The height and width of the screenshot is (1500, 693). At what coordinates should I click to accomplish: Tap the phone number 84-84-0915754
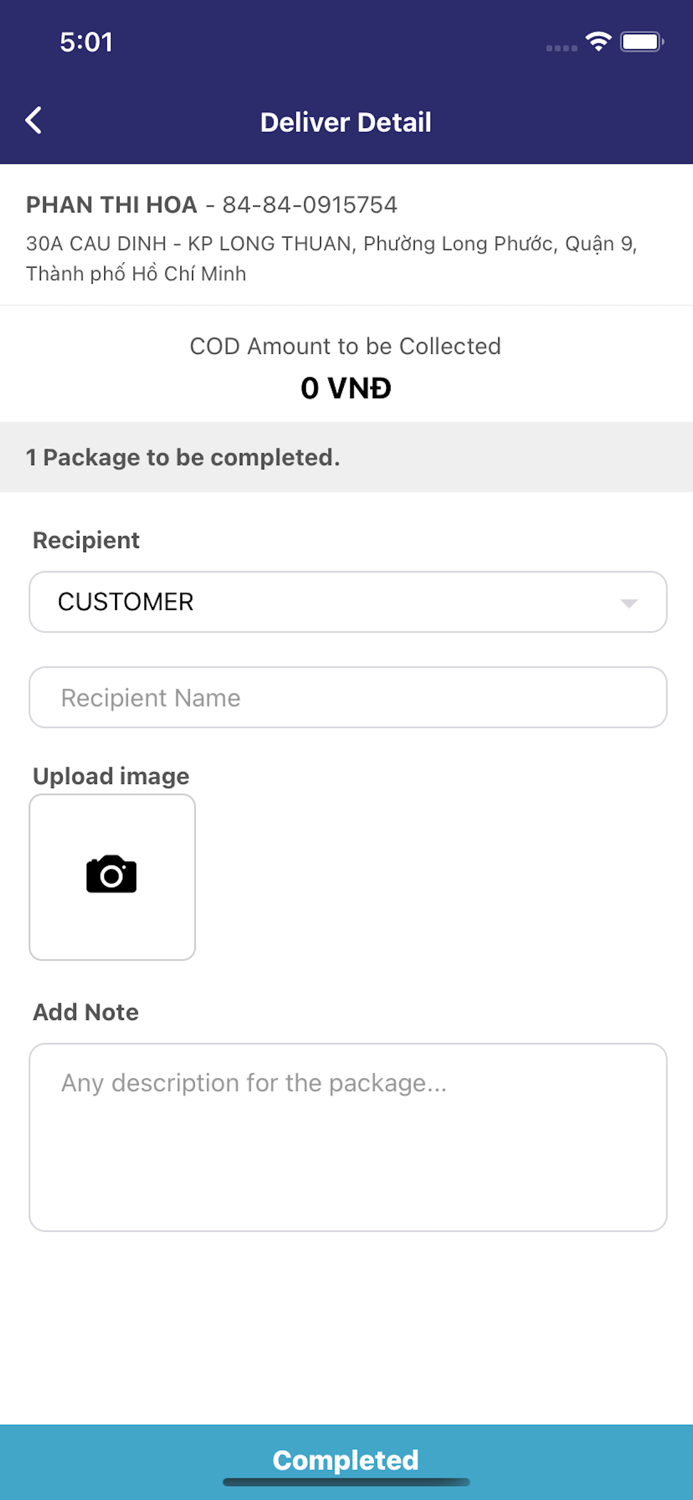coord(310,205)
